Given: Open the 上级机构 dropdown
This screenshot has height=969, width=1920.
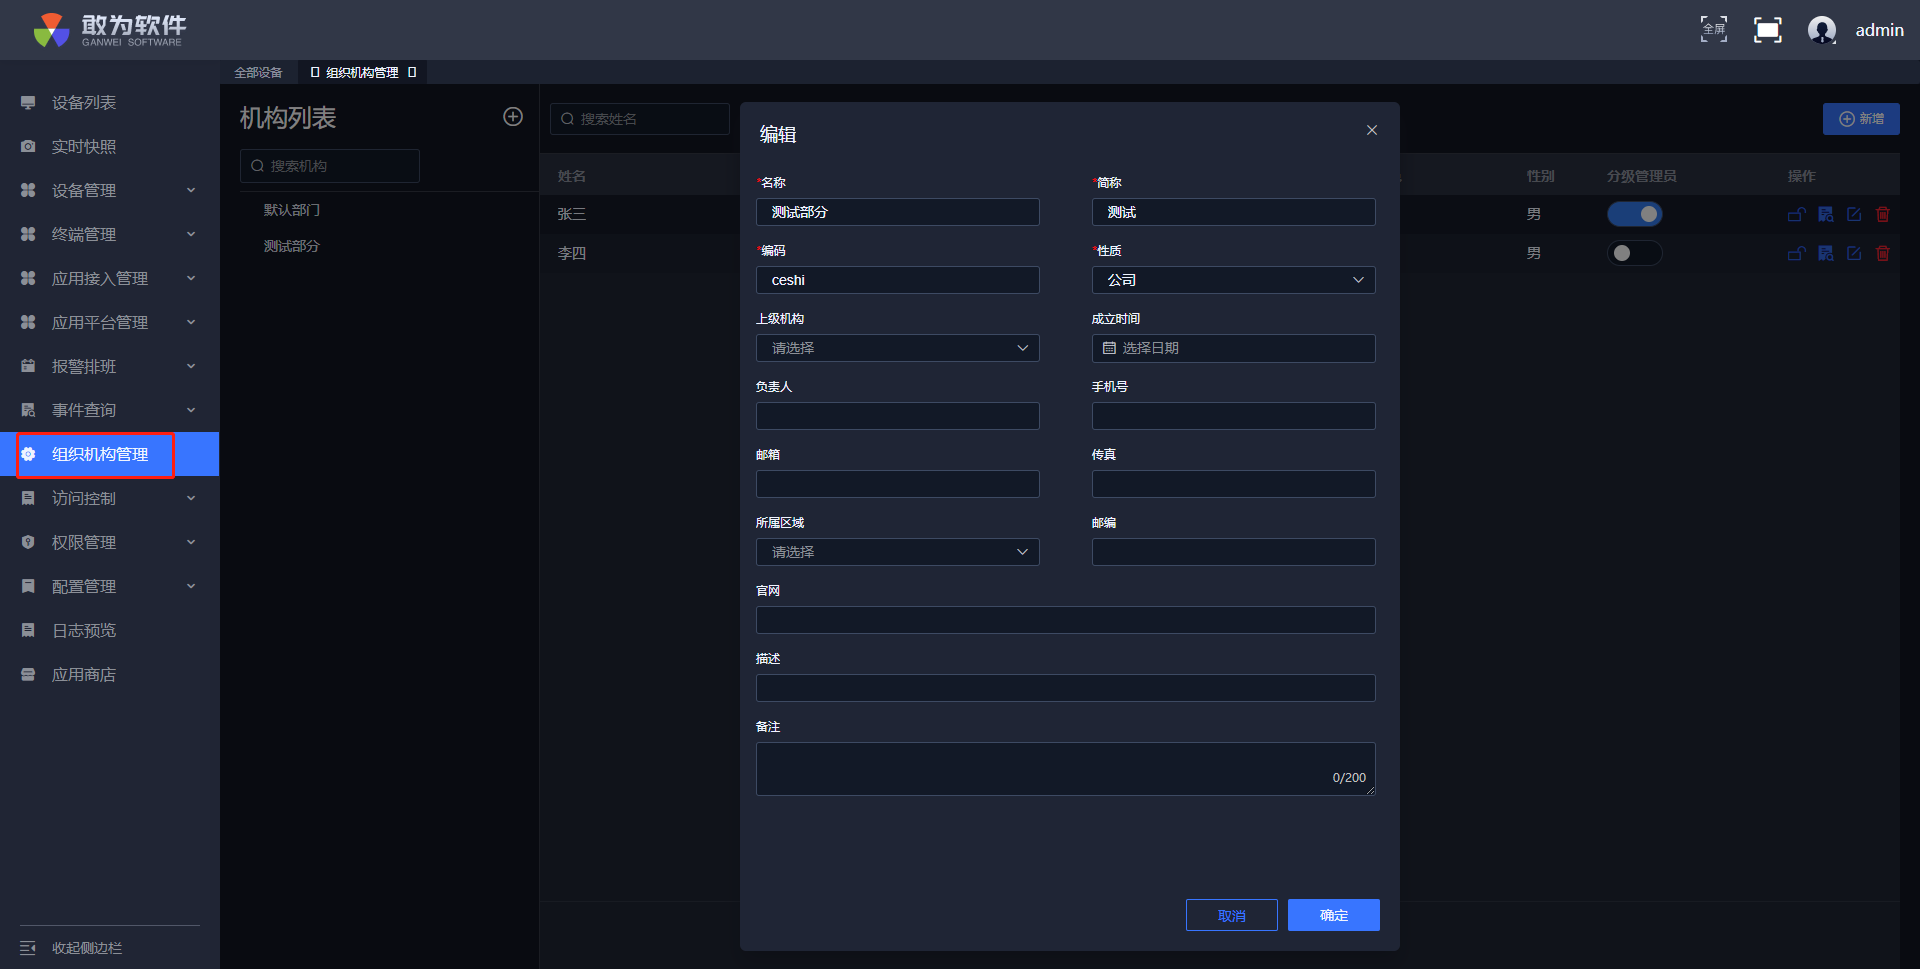Looking at the screenshot, I should pos(897,348).
